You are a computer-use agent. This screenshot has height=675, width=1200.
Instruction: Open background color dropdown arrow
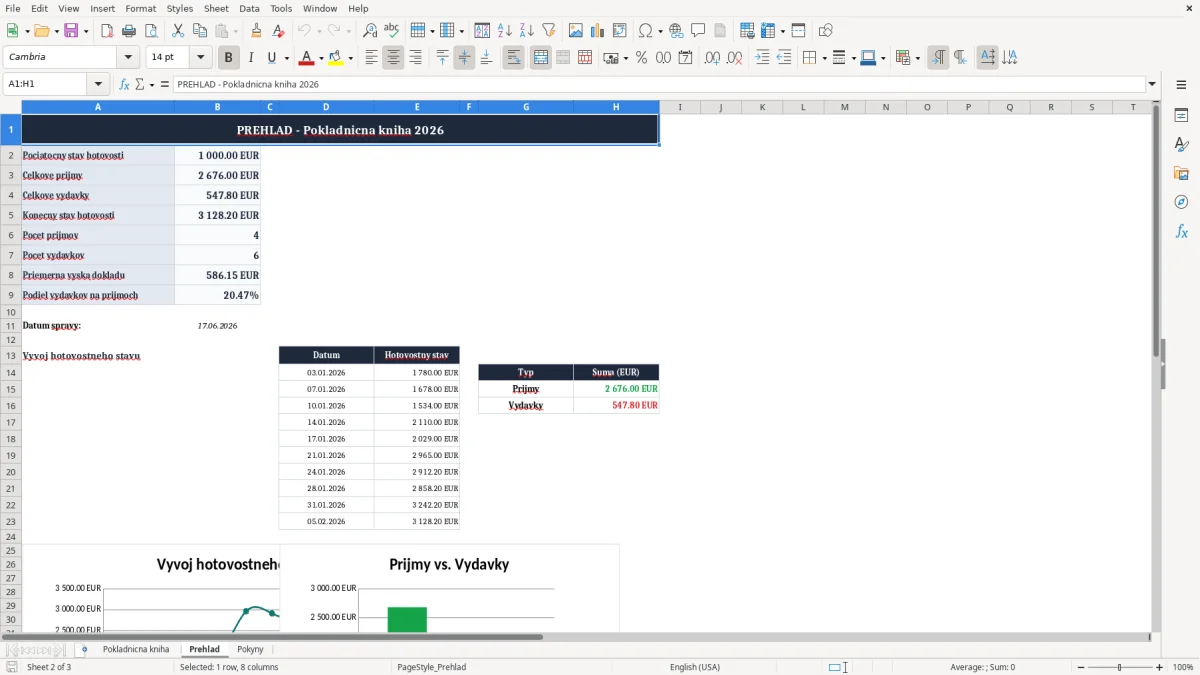click(351, 58)
